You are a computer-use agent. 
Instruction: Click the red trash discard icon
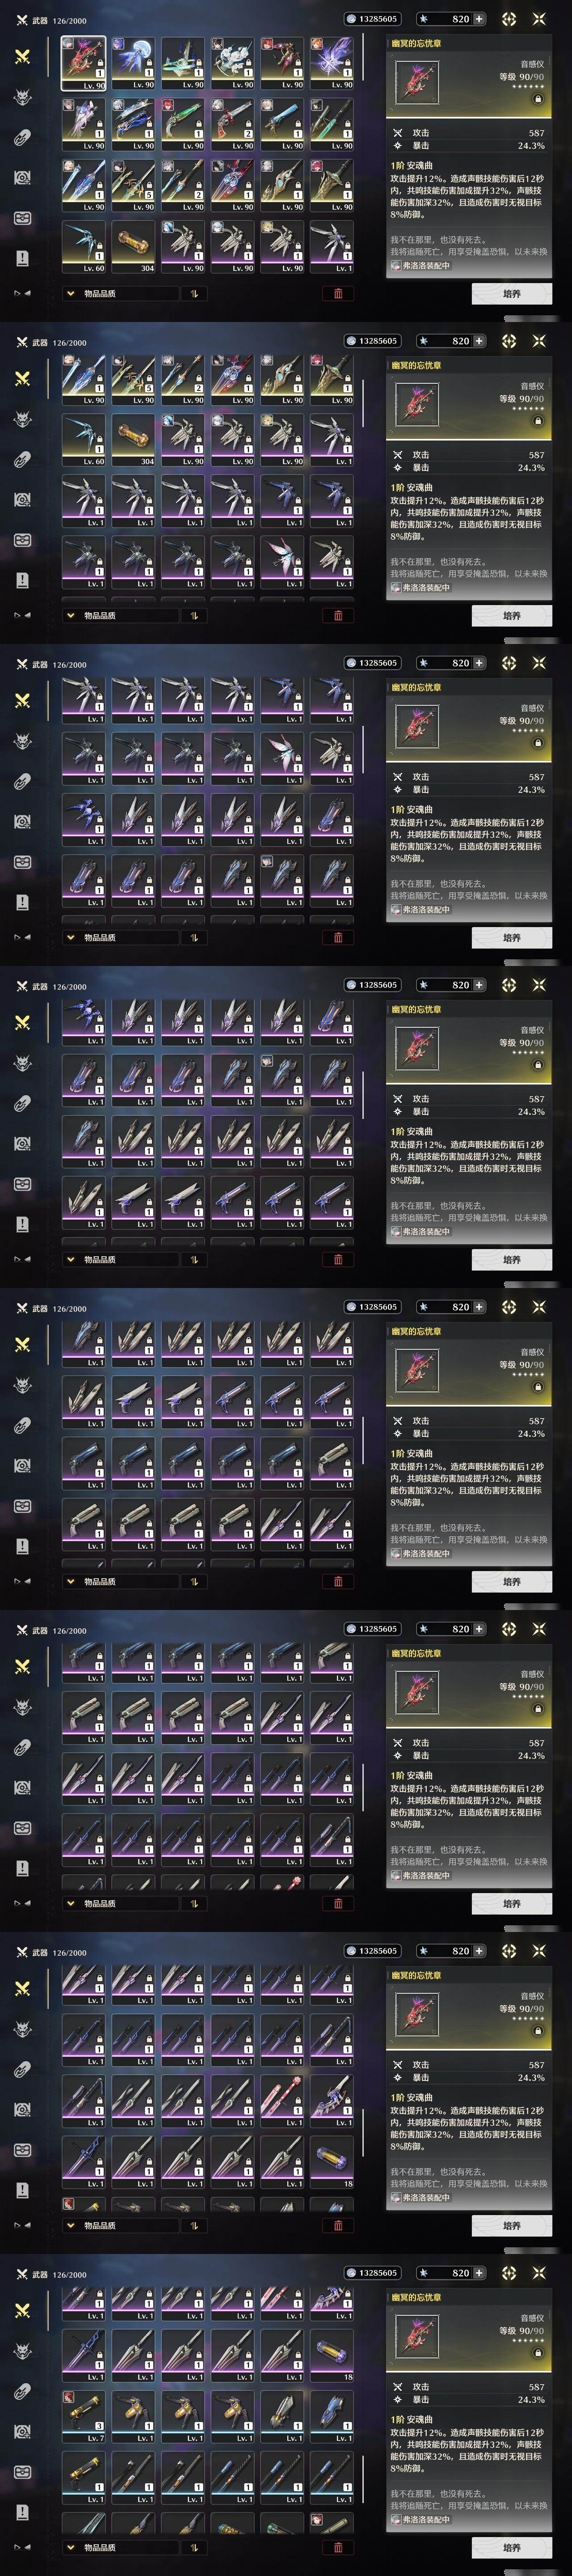coord(338,294)
